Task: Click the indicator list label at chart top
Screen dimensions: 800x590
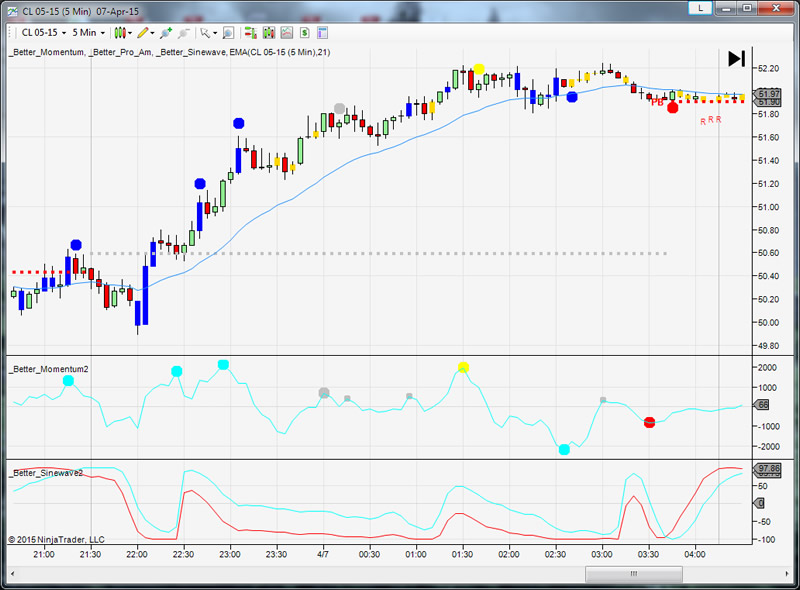Action: coord(170,52)
